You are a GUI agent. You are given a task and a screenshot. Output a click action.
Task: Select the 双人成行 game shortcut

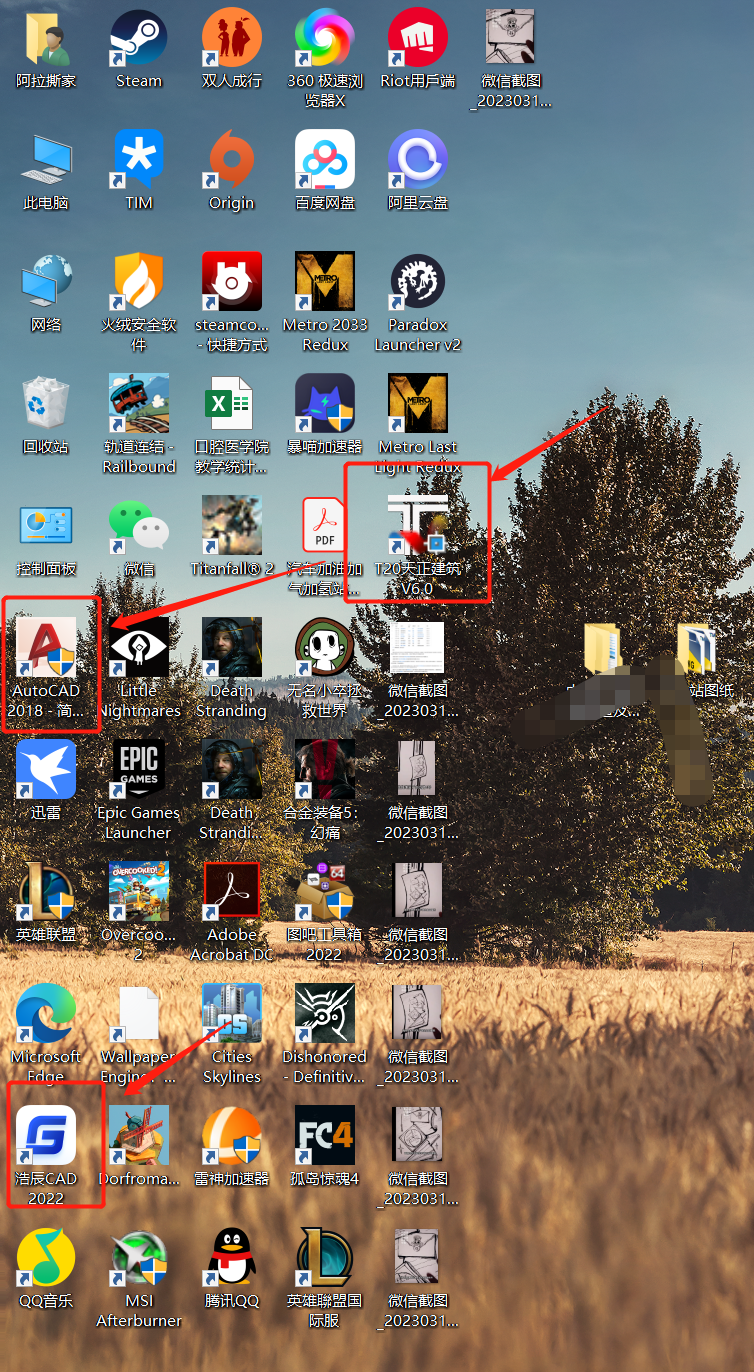pos(232,38)
